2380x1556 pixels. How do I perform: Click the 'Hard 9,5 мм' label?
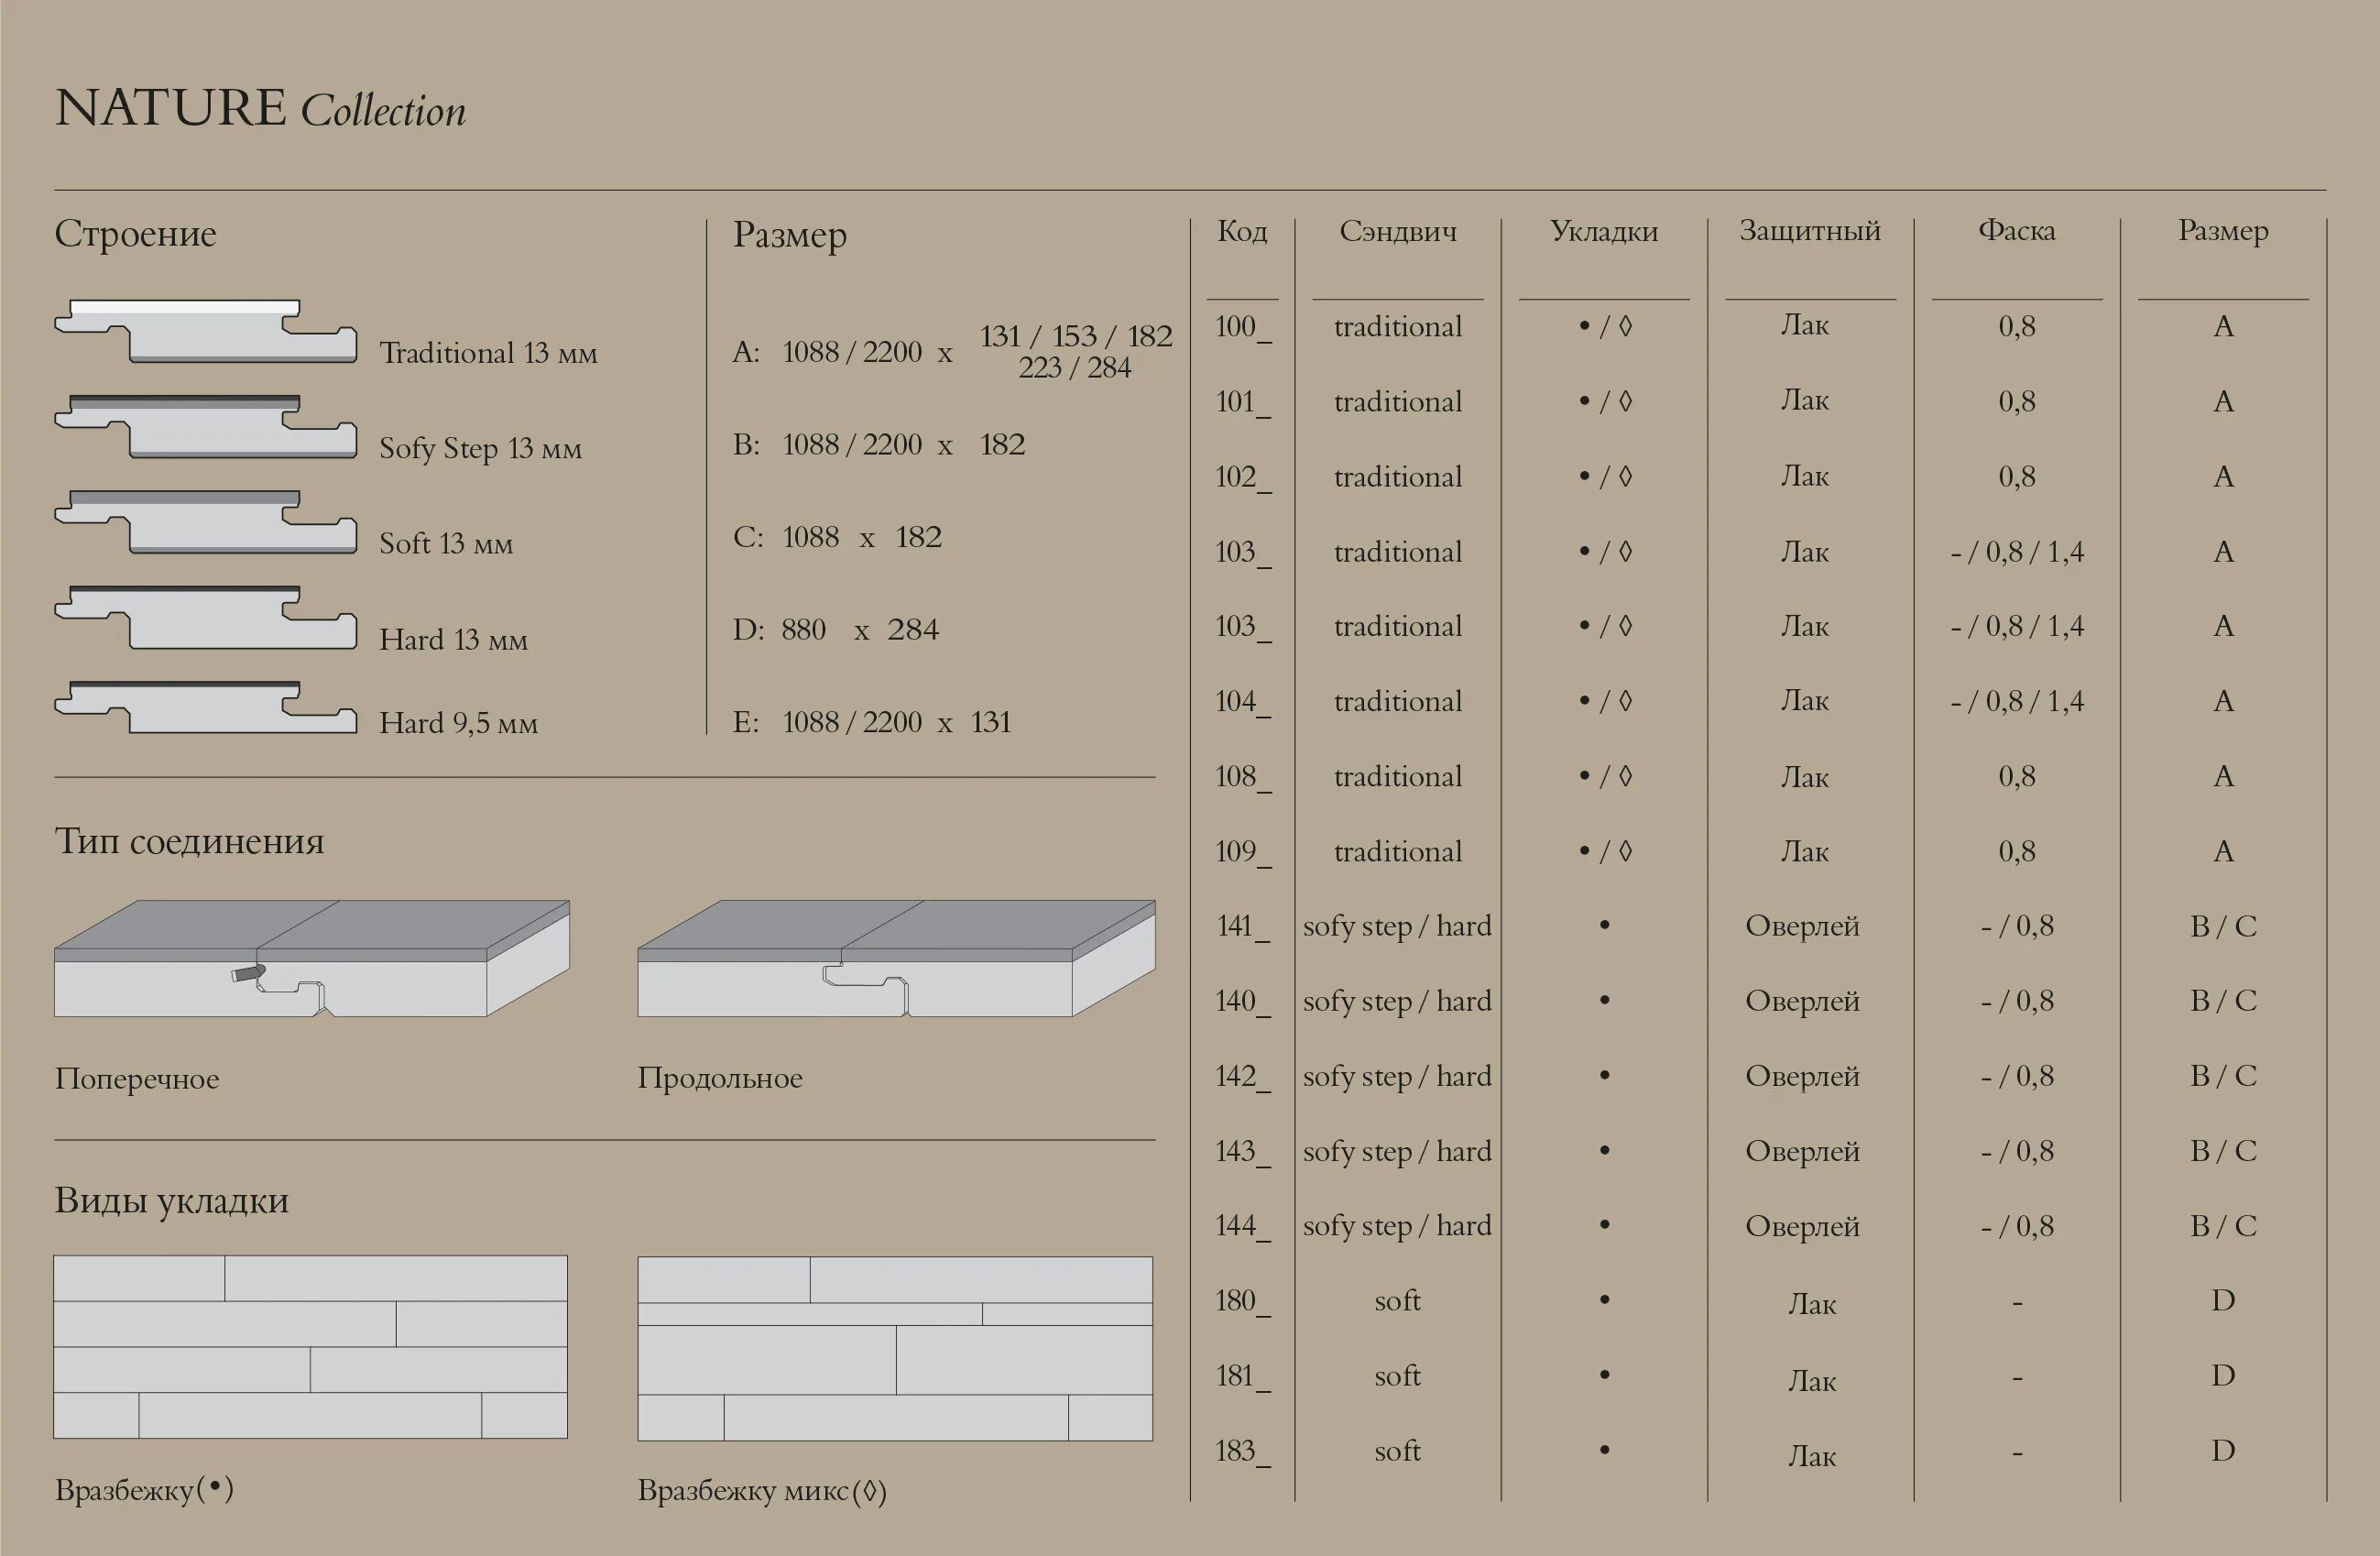(x=458, y=723)
